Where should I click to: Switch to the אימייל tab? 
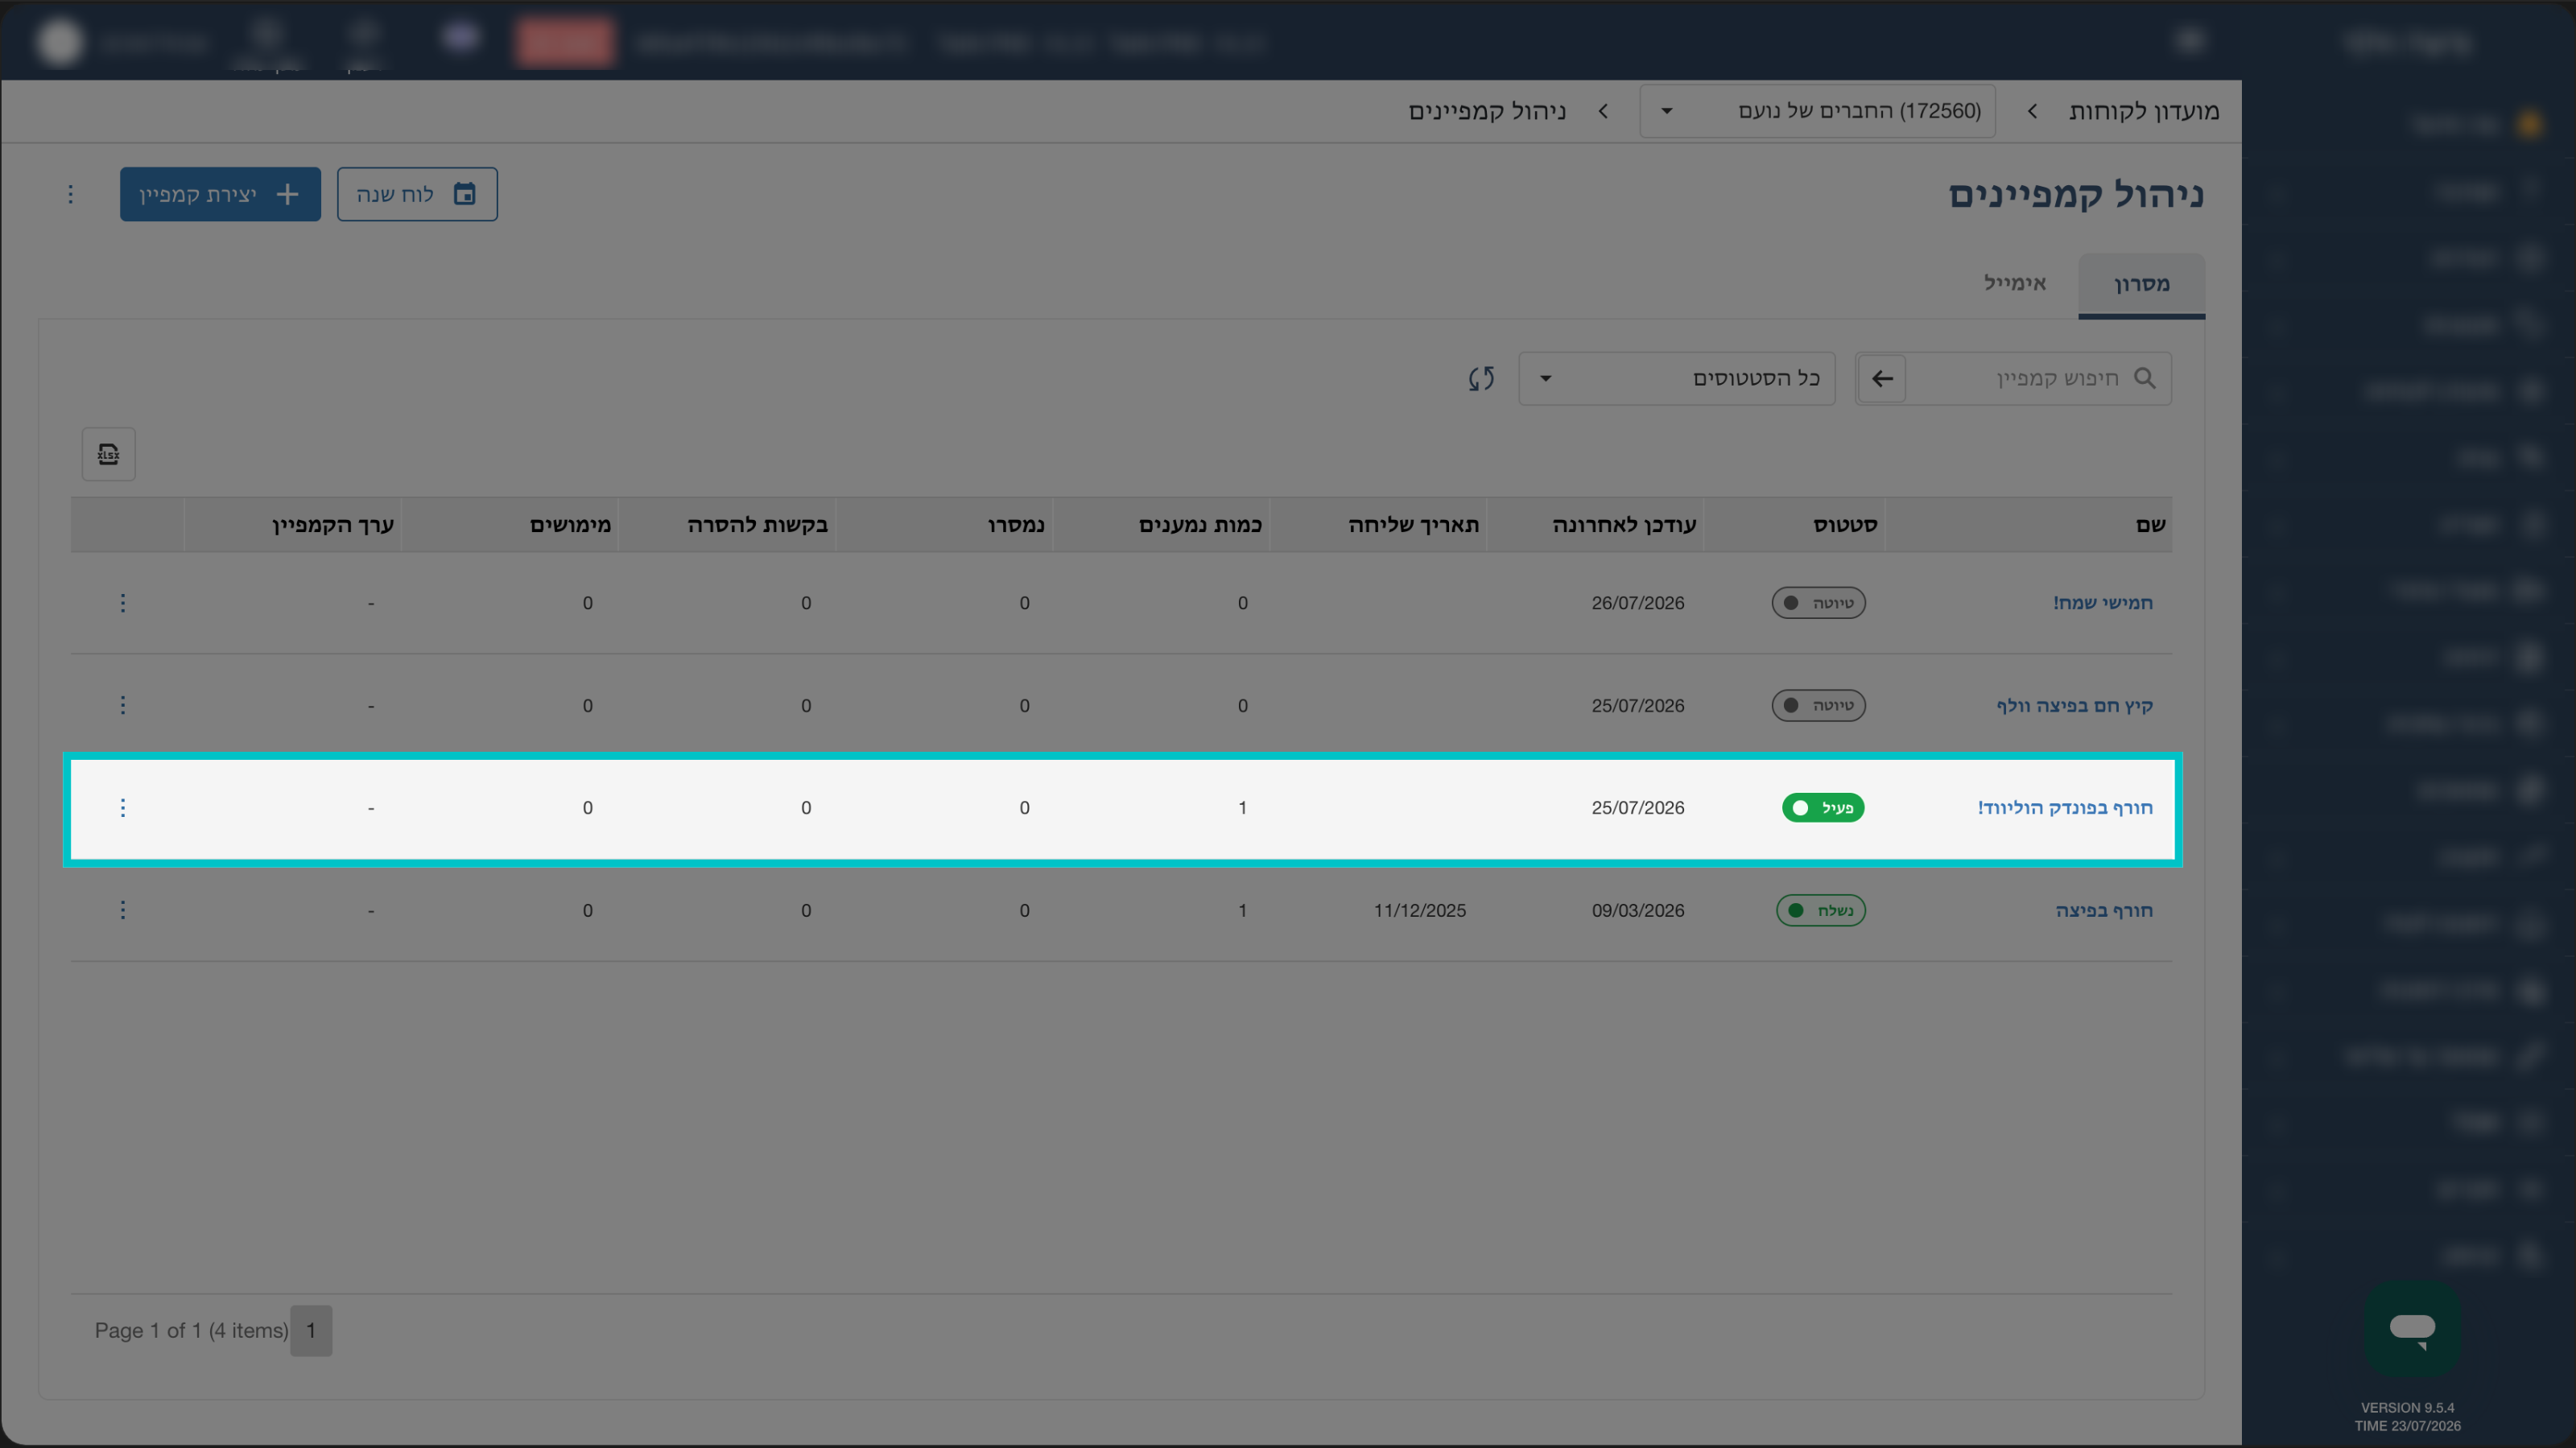2015,283
